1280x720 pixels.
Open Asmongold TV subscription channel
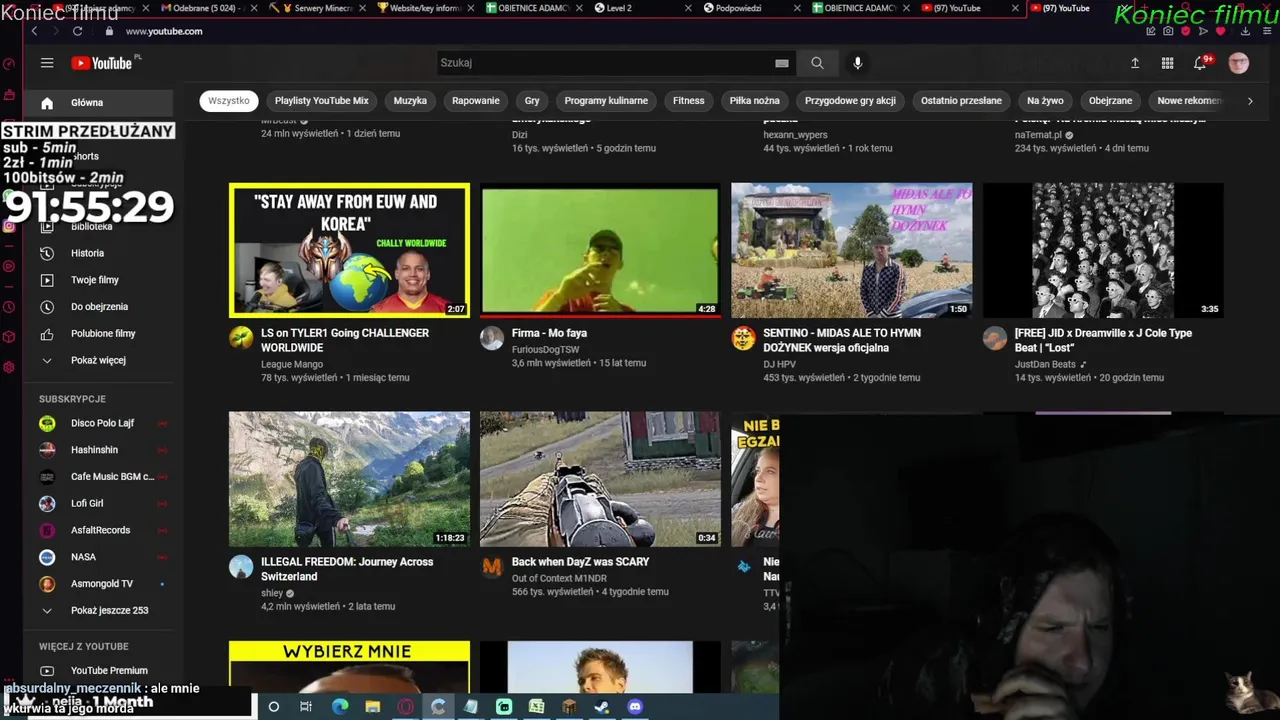pyautogui.click(x=100, y=584)
